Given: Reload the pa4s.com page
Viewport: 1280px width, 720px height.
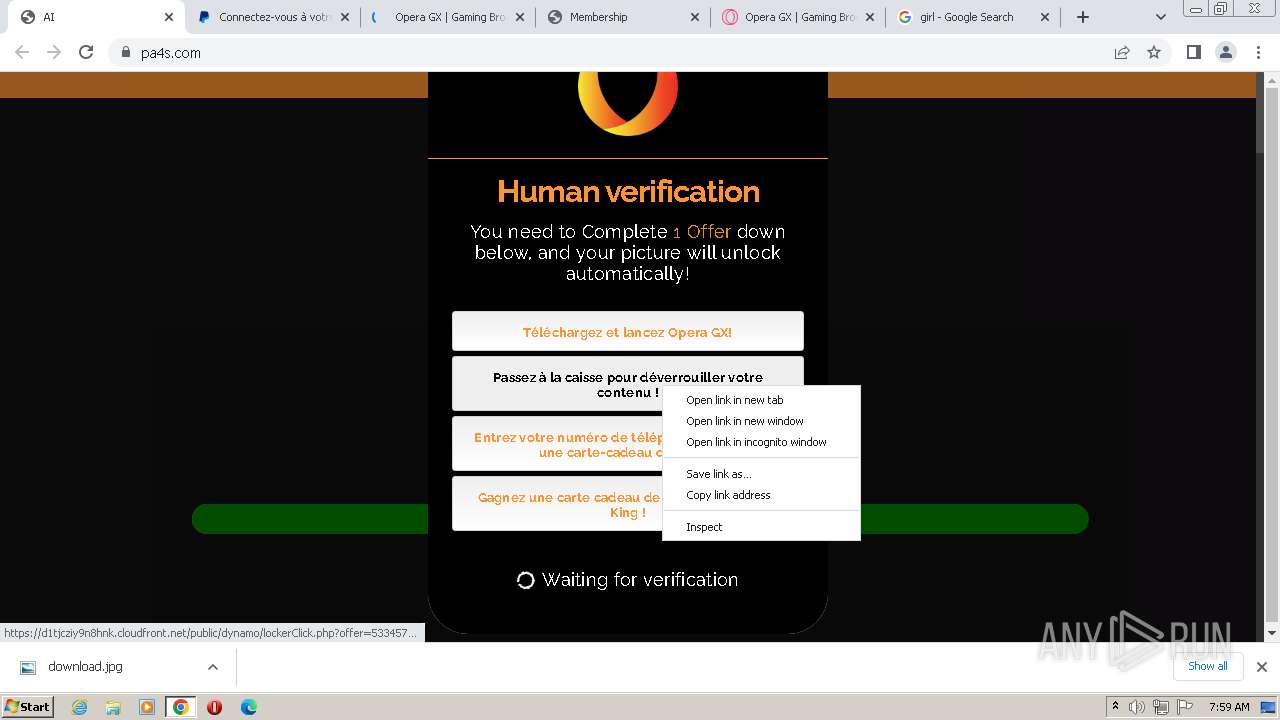Looking at the screenshot, I should (x=86, y=52).
